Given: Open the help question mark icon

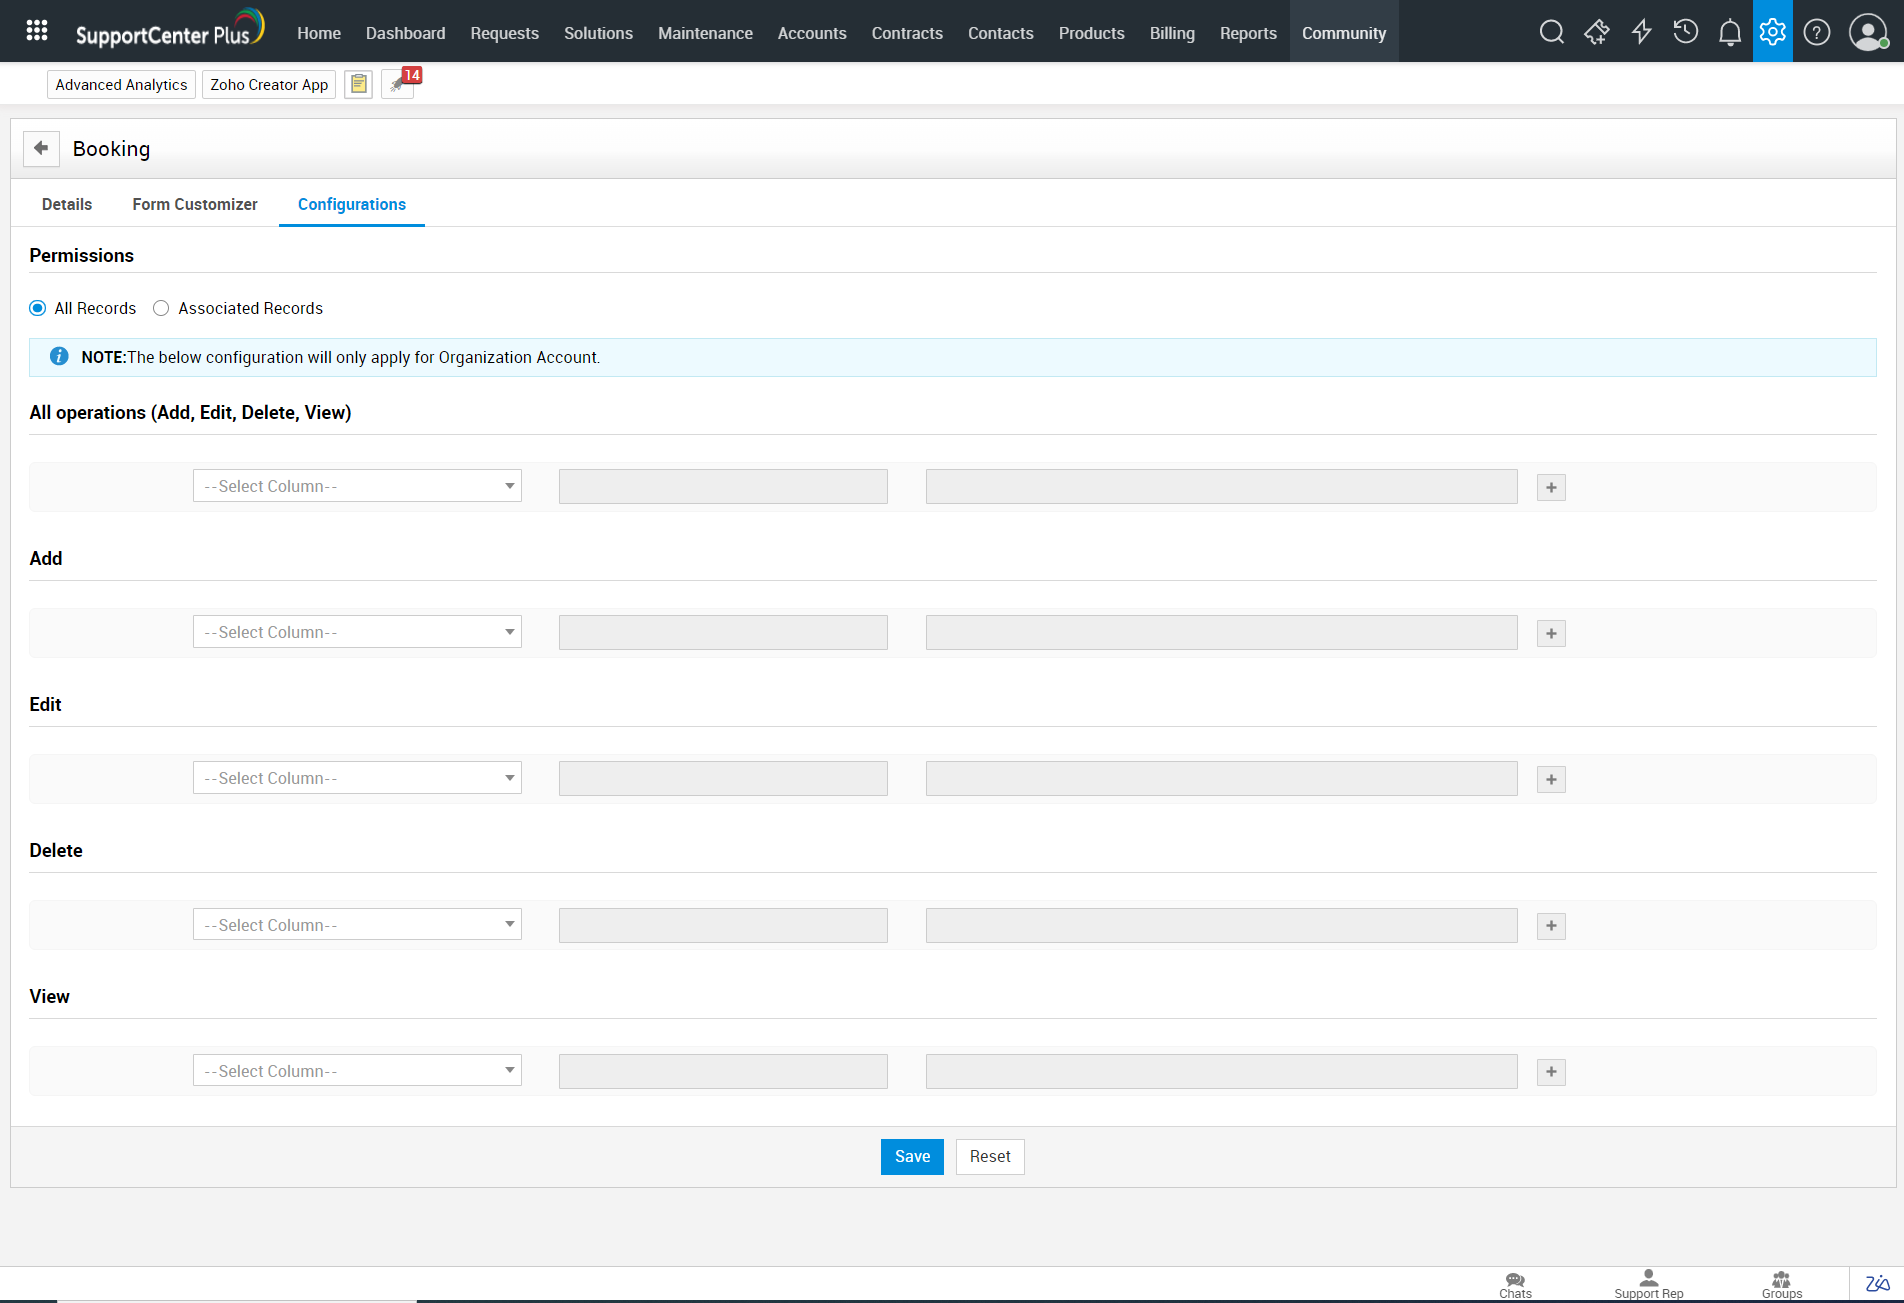Looking at the screenshot, I should coord(1816,32).
